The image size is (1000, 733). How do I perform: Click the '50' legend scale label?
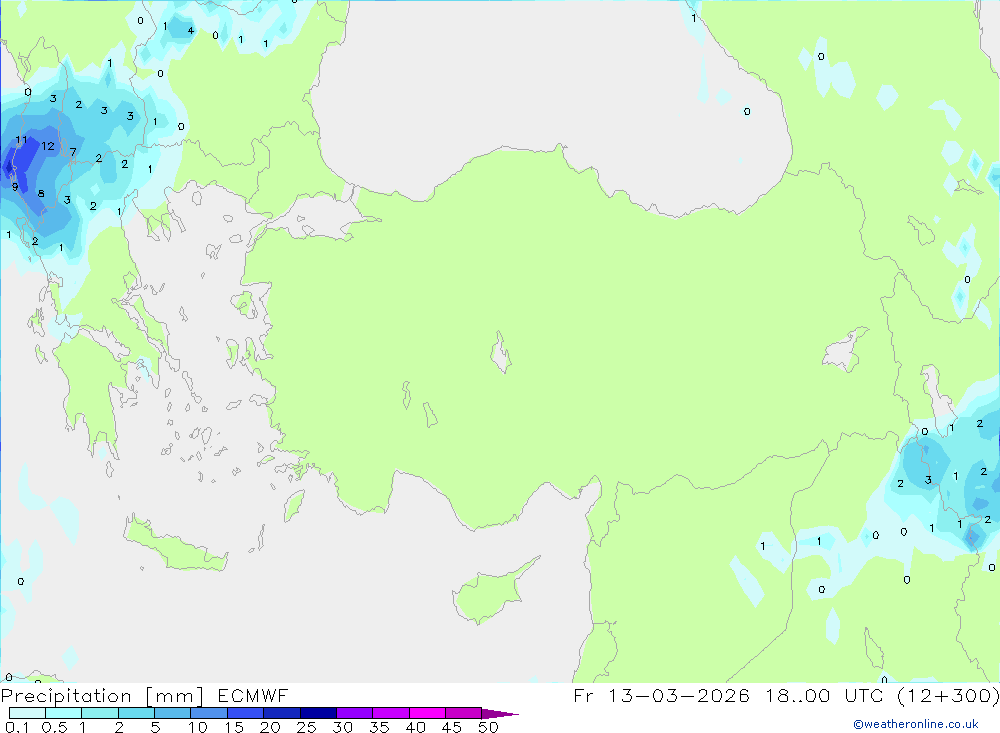[488, 727]
